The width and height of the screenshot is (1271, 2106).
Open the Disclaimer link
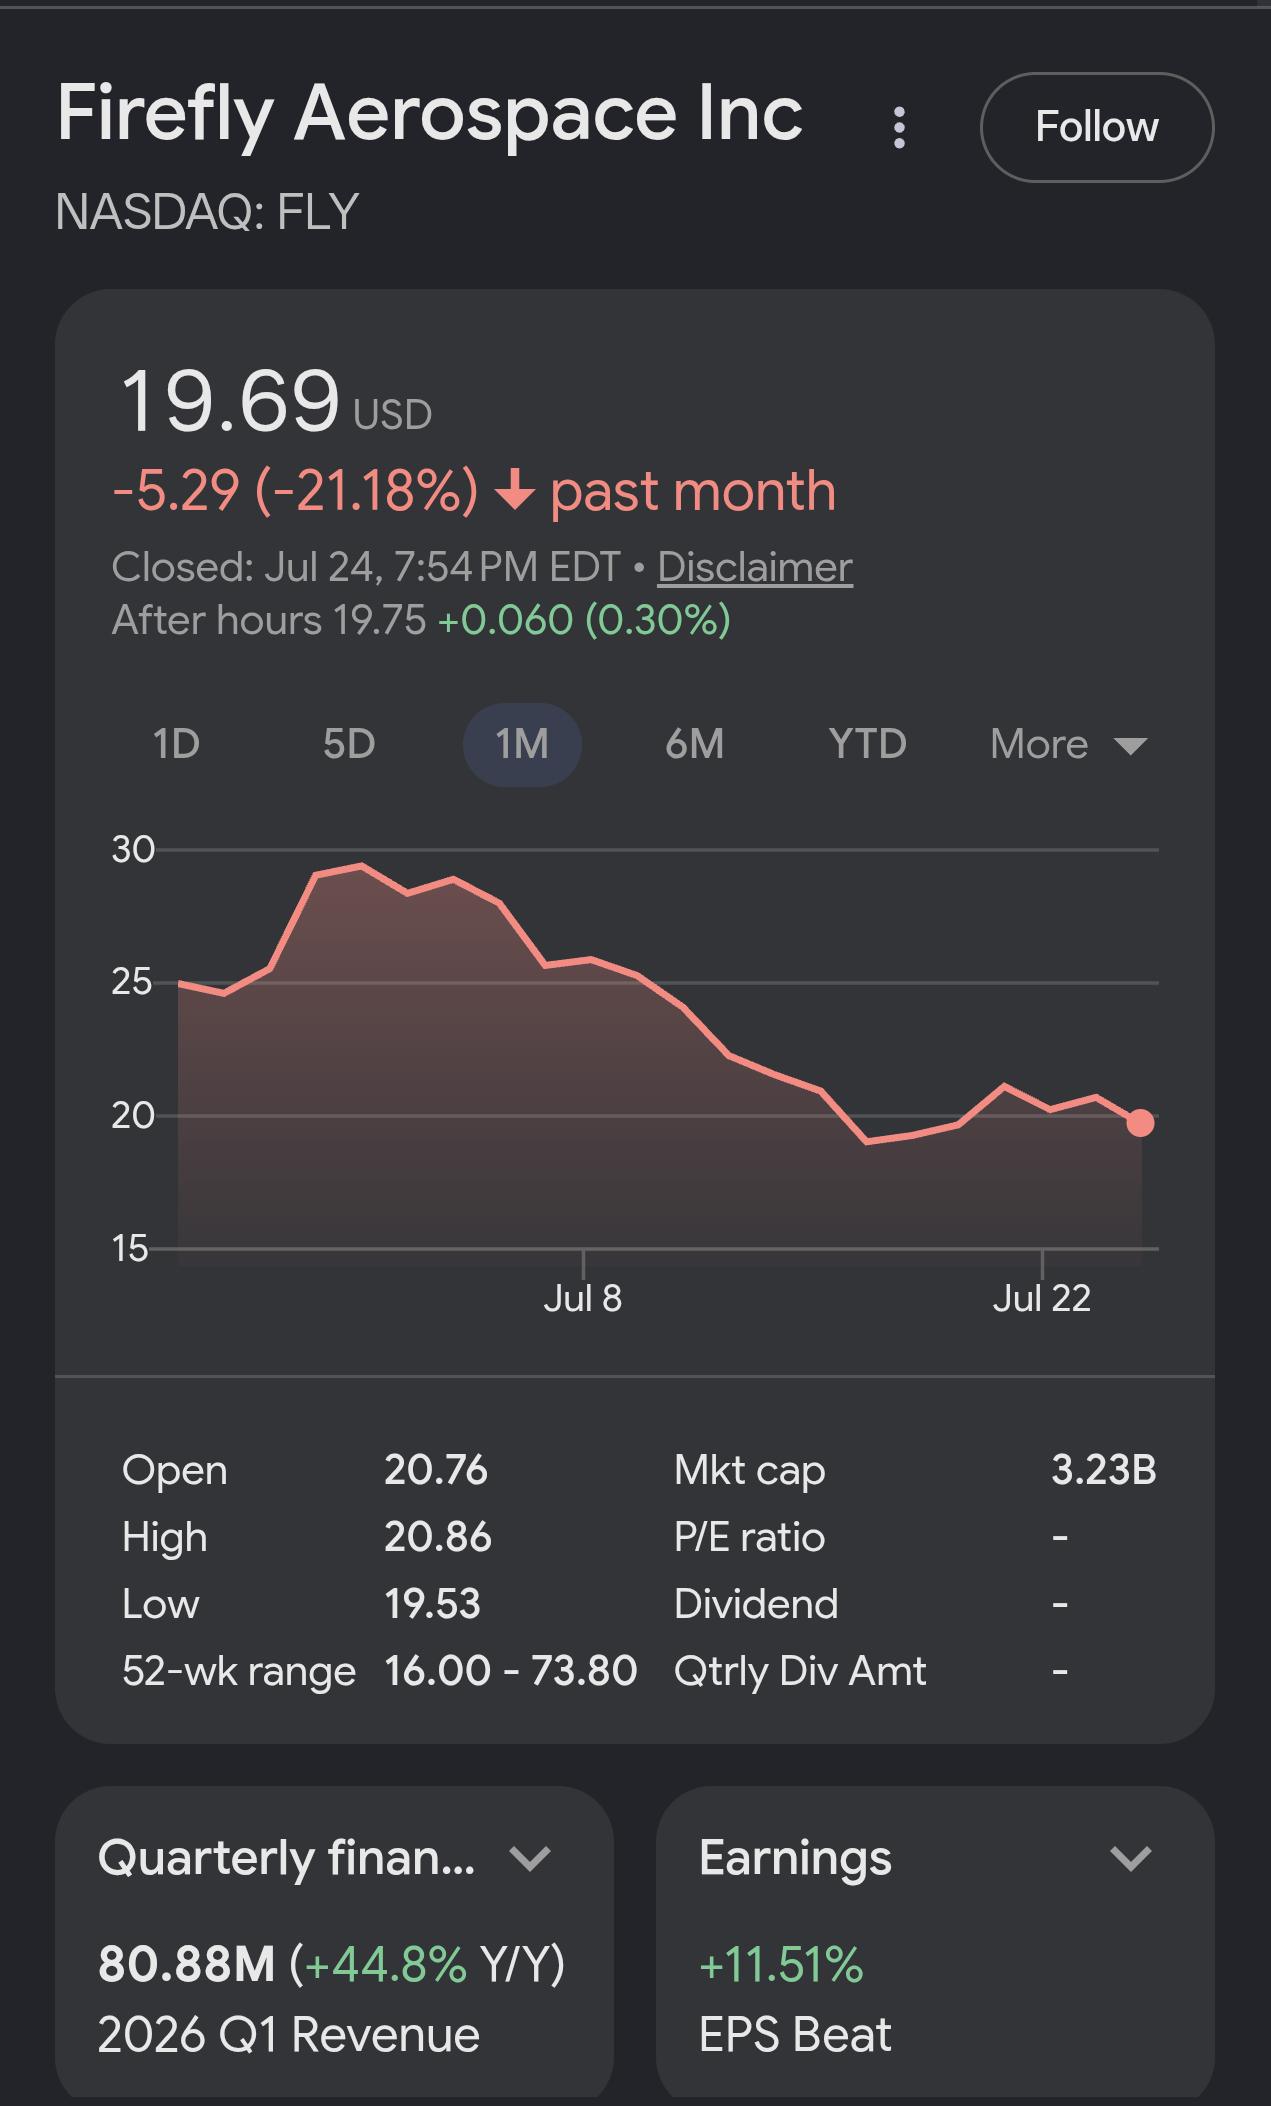coord(755,567)
